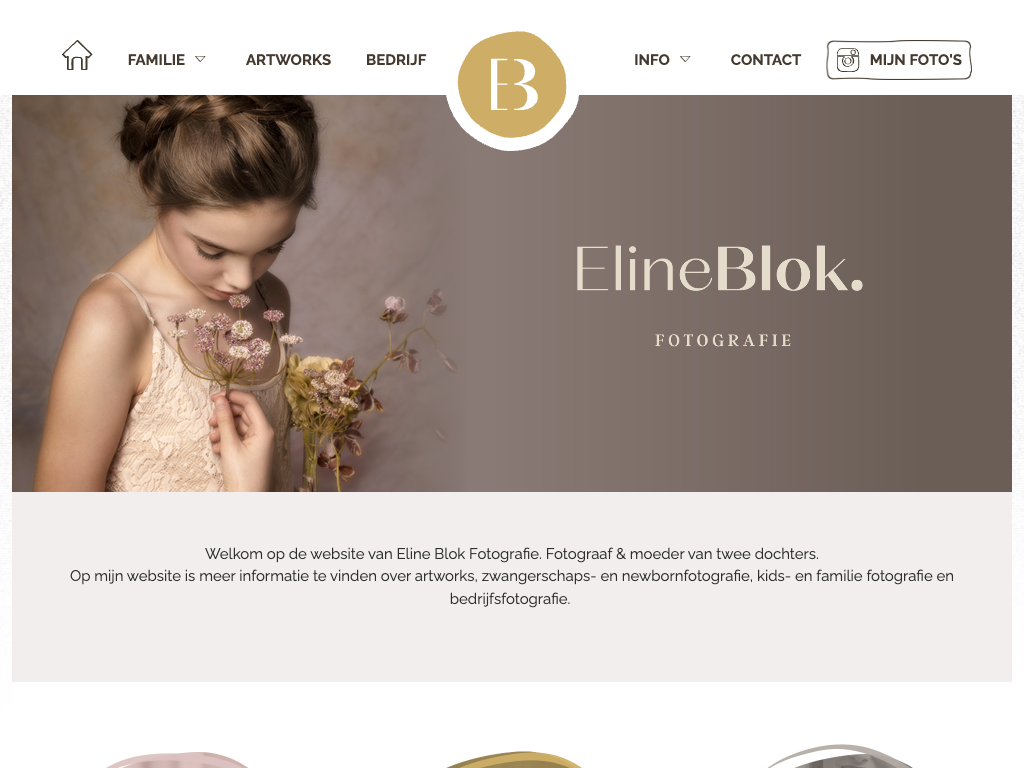The image size is (1024, 768).
Task: Click the gold shape at bottom center
Action: pos(514,760)
